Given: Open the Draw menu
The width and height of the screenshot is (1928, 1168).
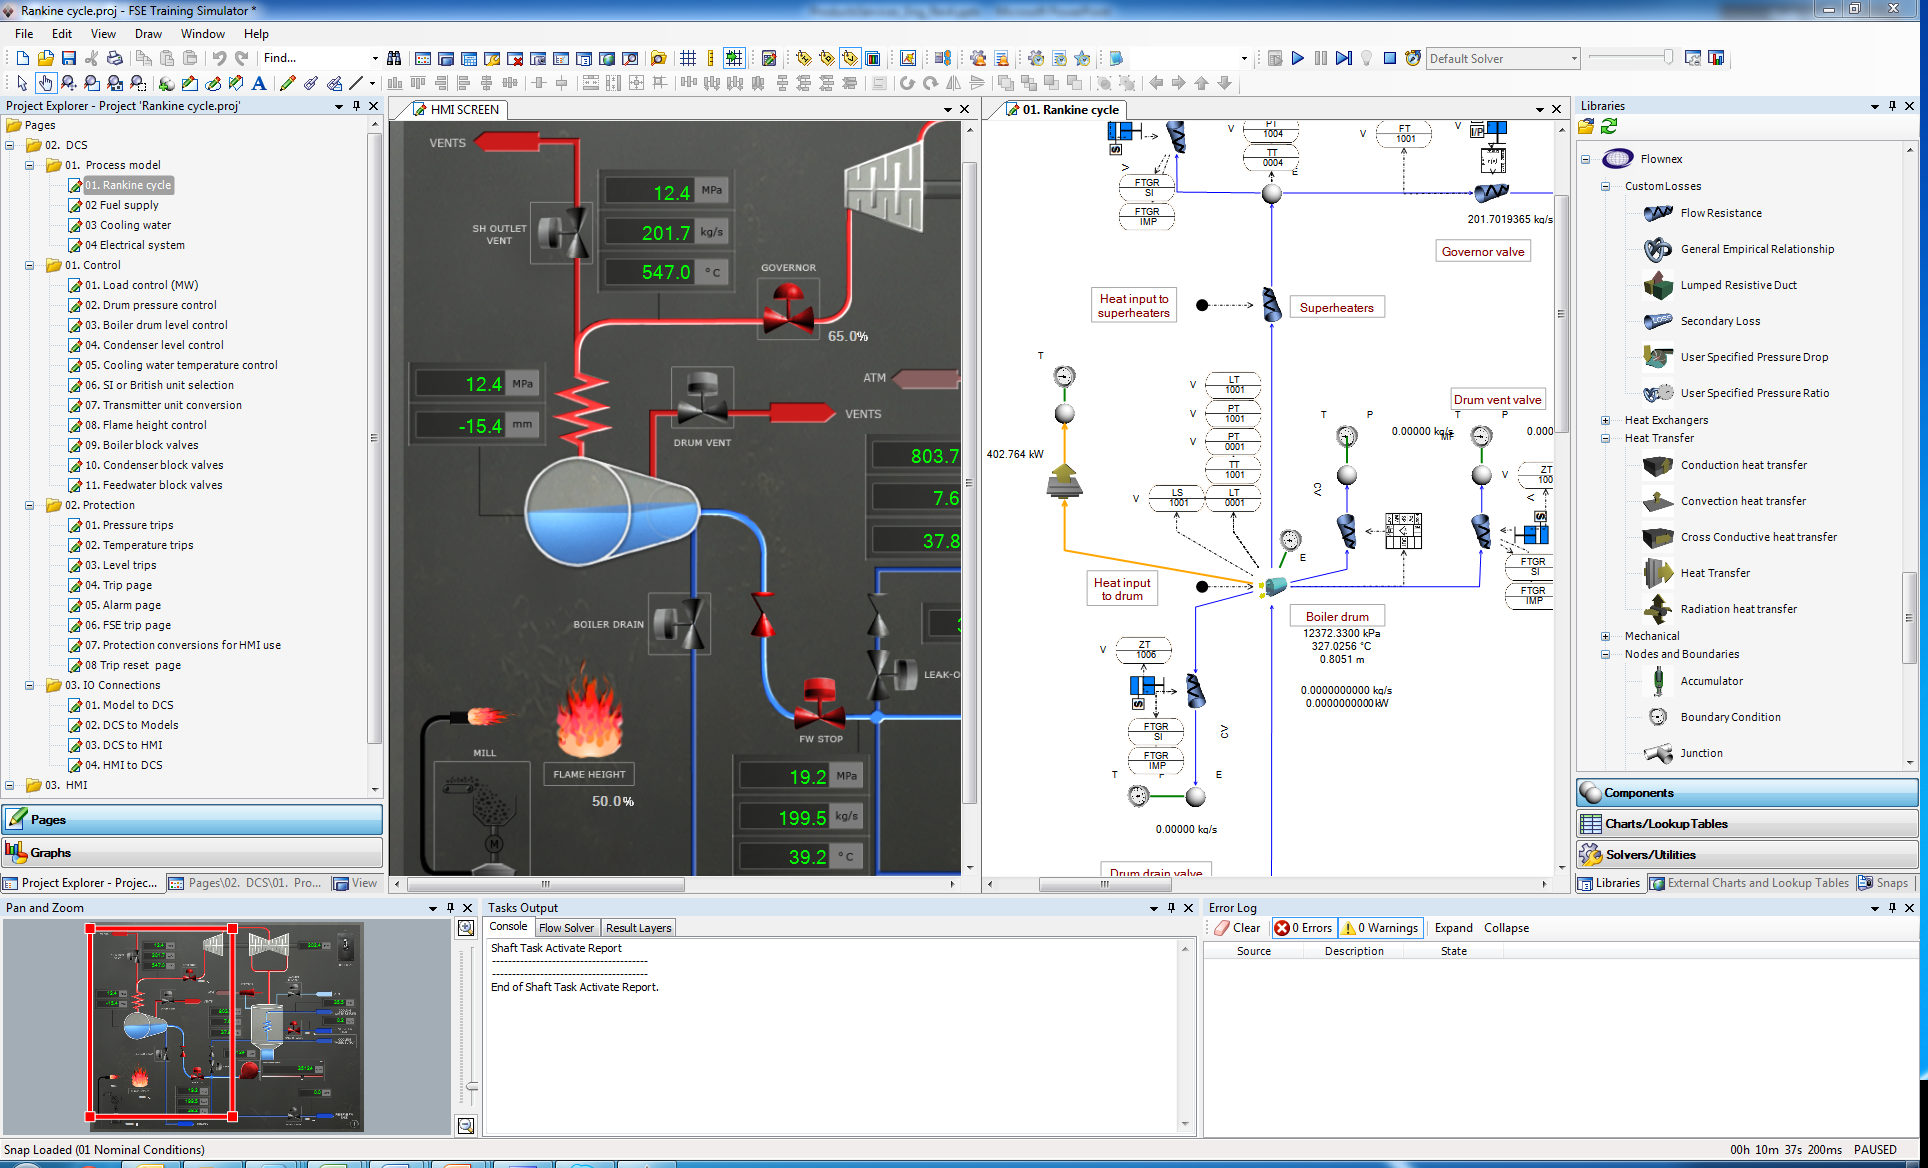Looking at the screenshot, I should coord(148,34).
